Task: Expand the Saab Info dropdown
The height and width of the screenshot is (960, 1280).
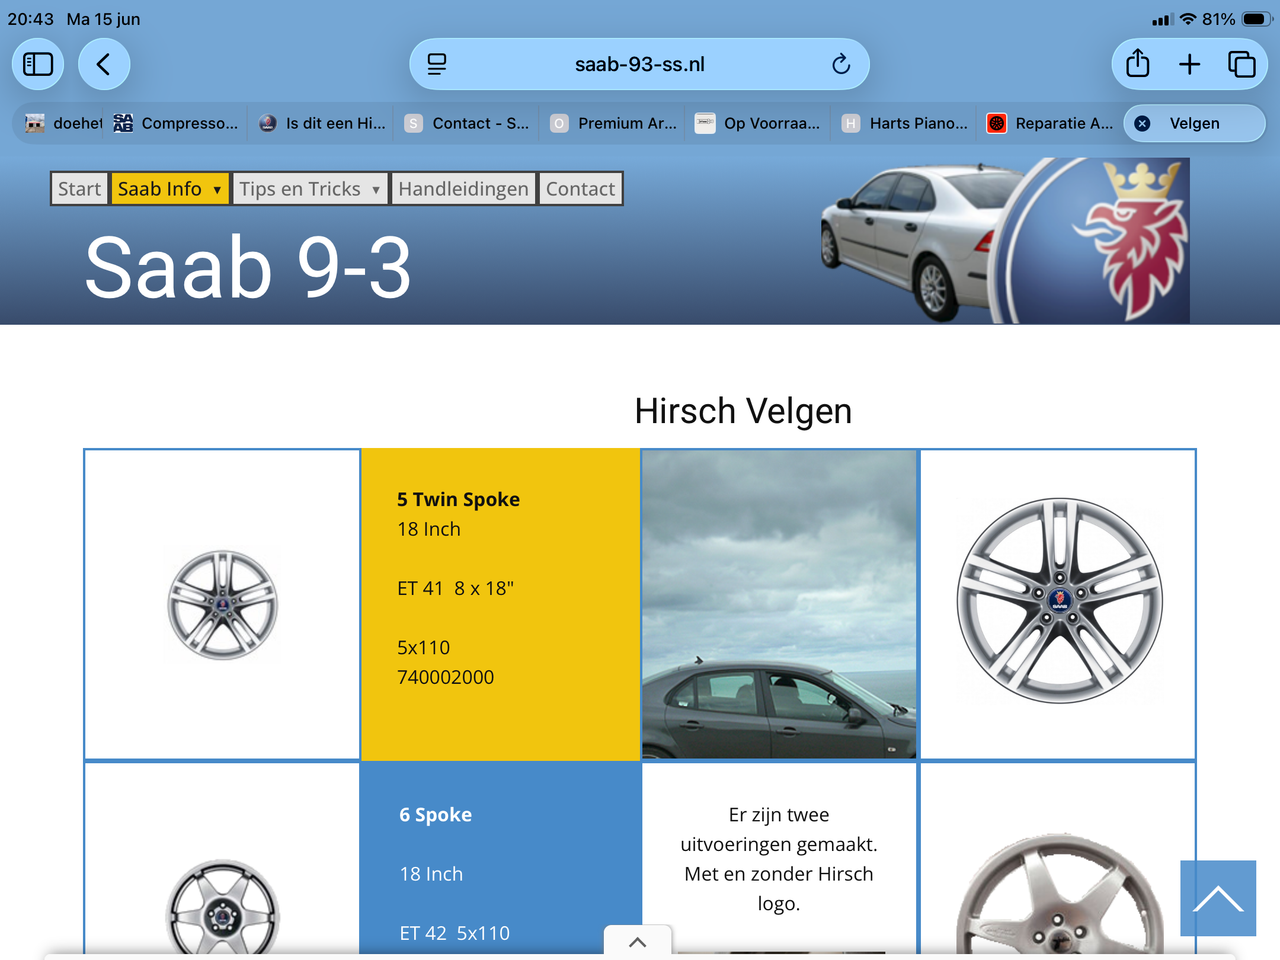Action: [170, 189]
